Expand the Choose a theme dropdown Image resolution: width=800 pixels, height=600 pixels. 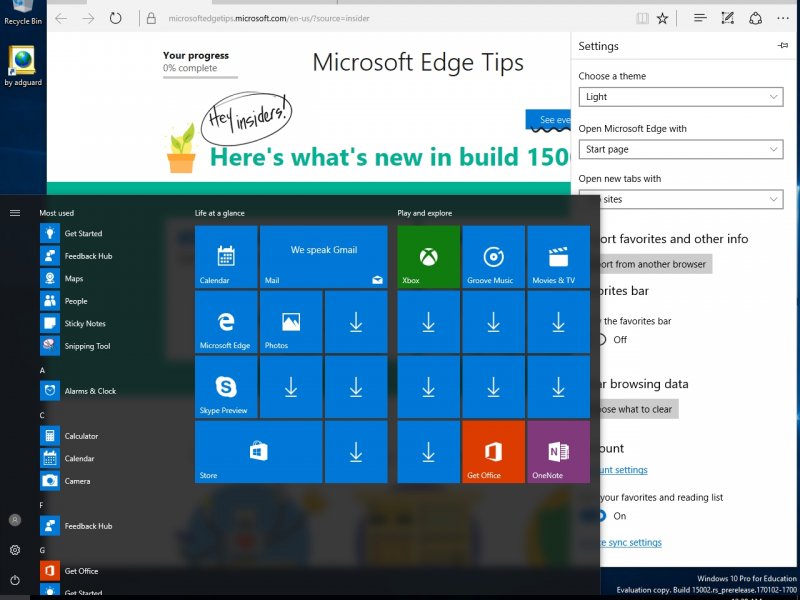681,97
